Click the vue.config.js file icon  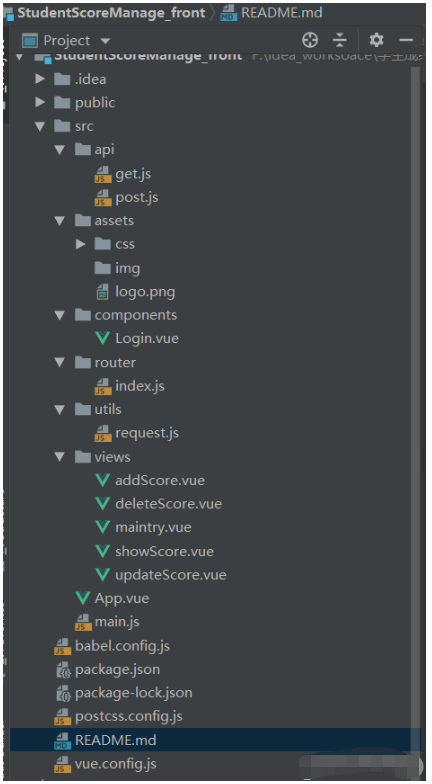pos(63,764)
